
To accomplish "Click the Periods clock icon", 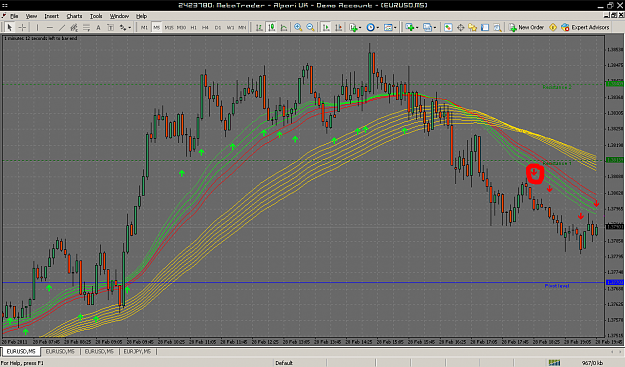I will point(370,27).
